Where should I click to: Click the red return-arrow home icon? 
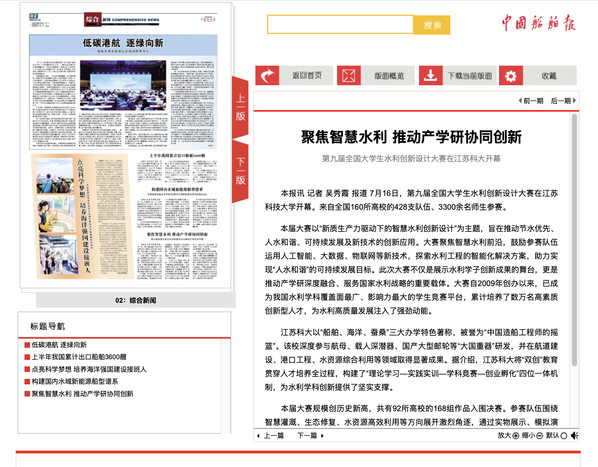tap(267, 75)
